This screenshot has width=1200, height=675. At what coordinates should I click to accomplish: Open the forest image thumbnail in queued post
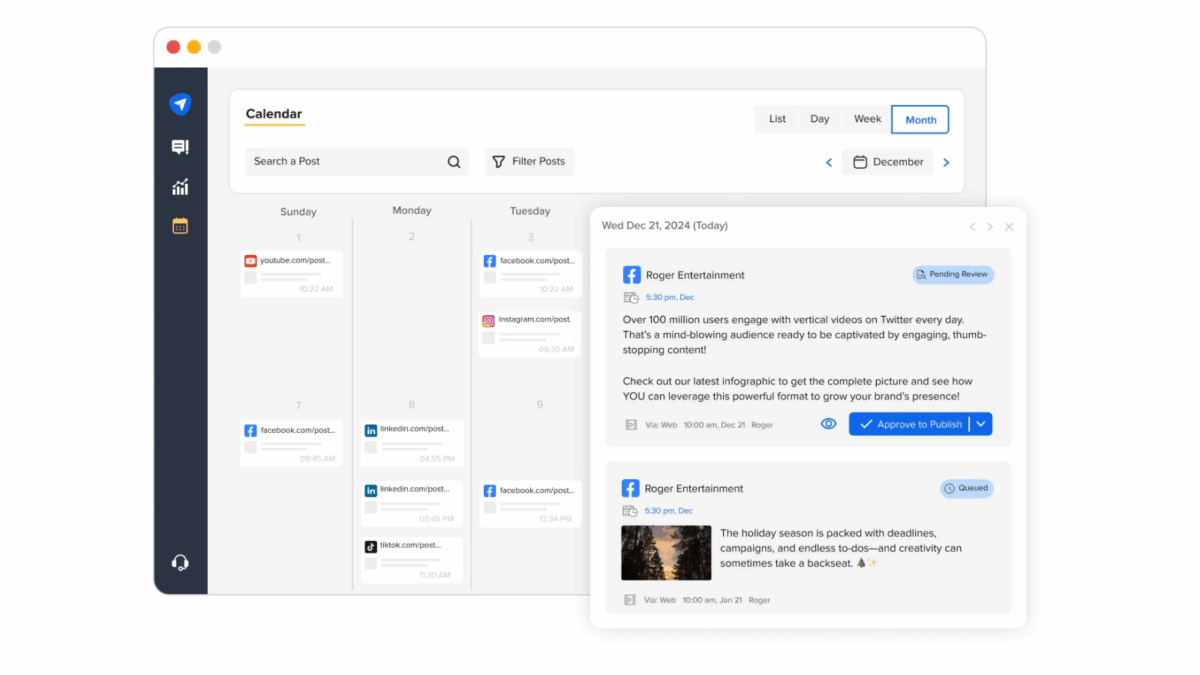(666, 553)
